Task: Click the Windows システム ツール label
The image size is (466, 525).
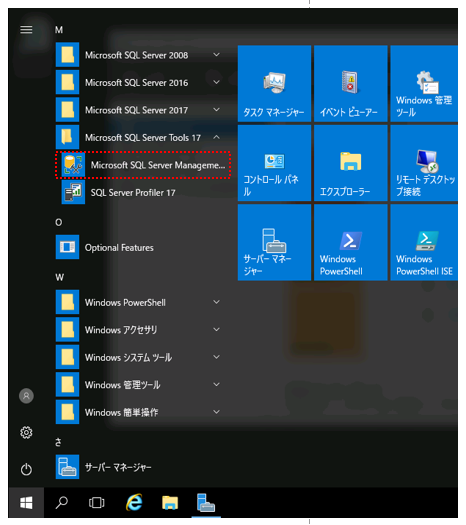Action: (x=128, y=358)
